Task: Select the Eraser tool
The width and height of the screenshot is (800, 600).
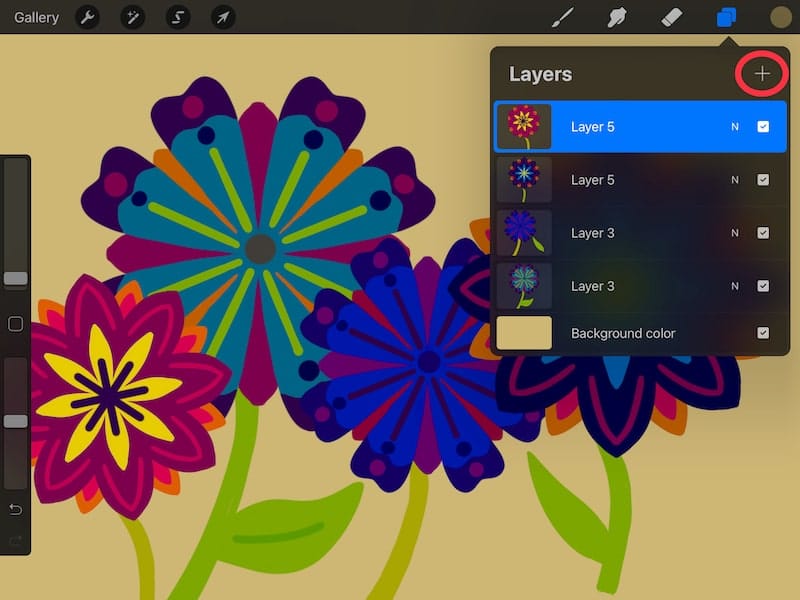Action: [x=671, y=17]
